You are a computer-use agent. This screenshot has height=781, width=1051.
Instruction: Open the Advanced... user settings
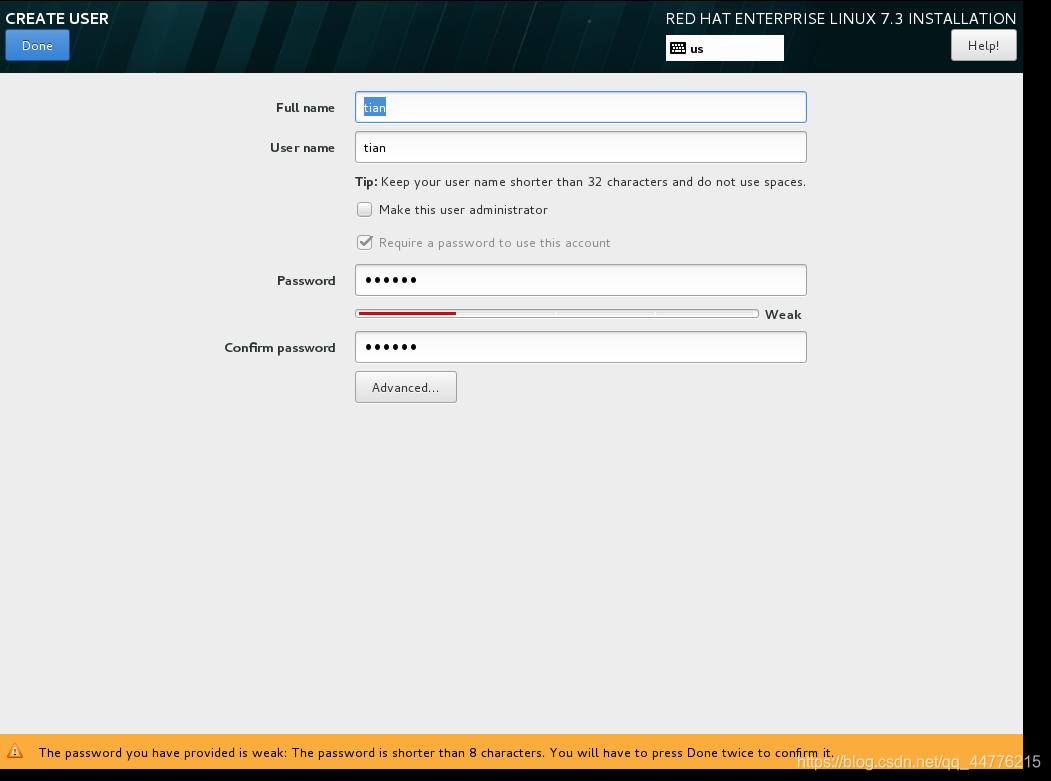click(x=406, y=387)
